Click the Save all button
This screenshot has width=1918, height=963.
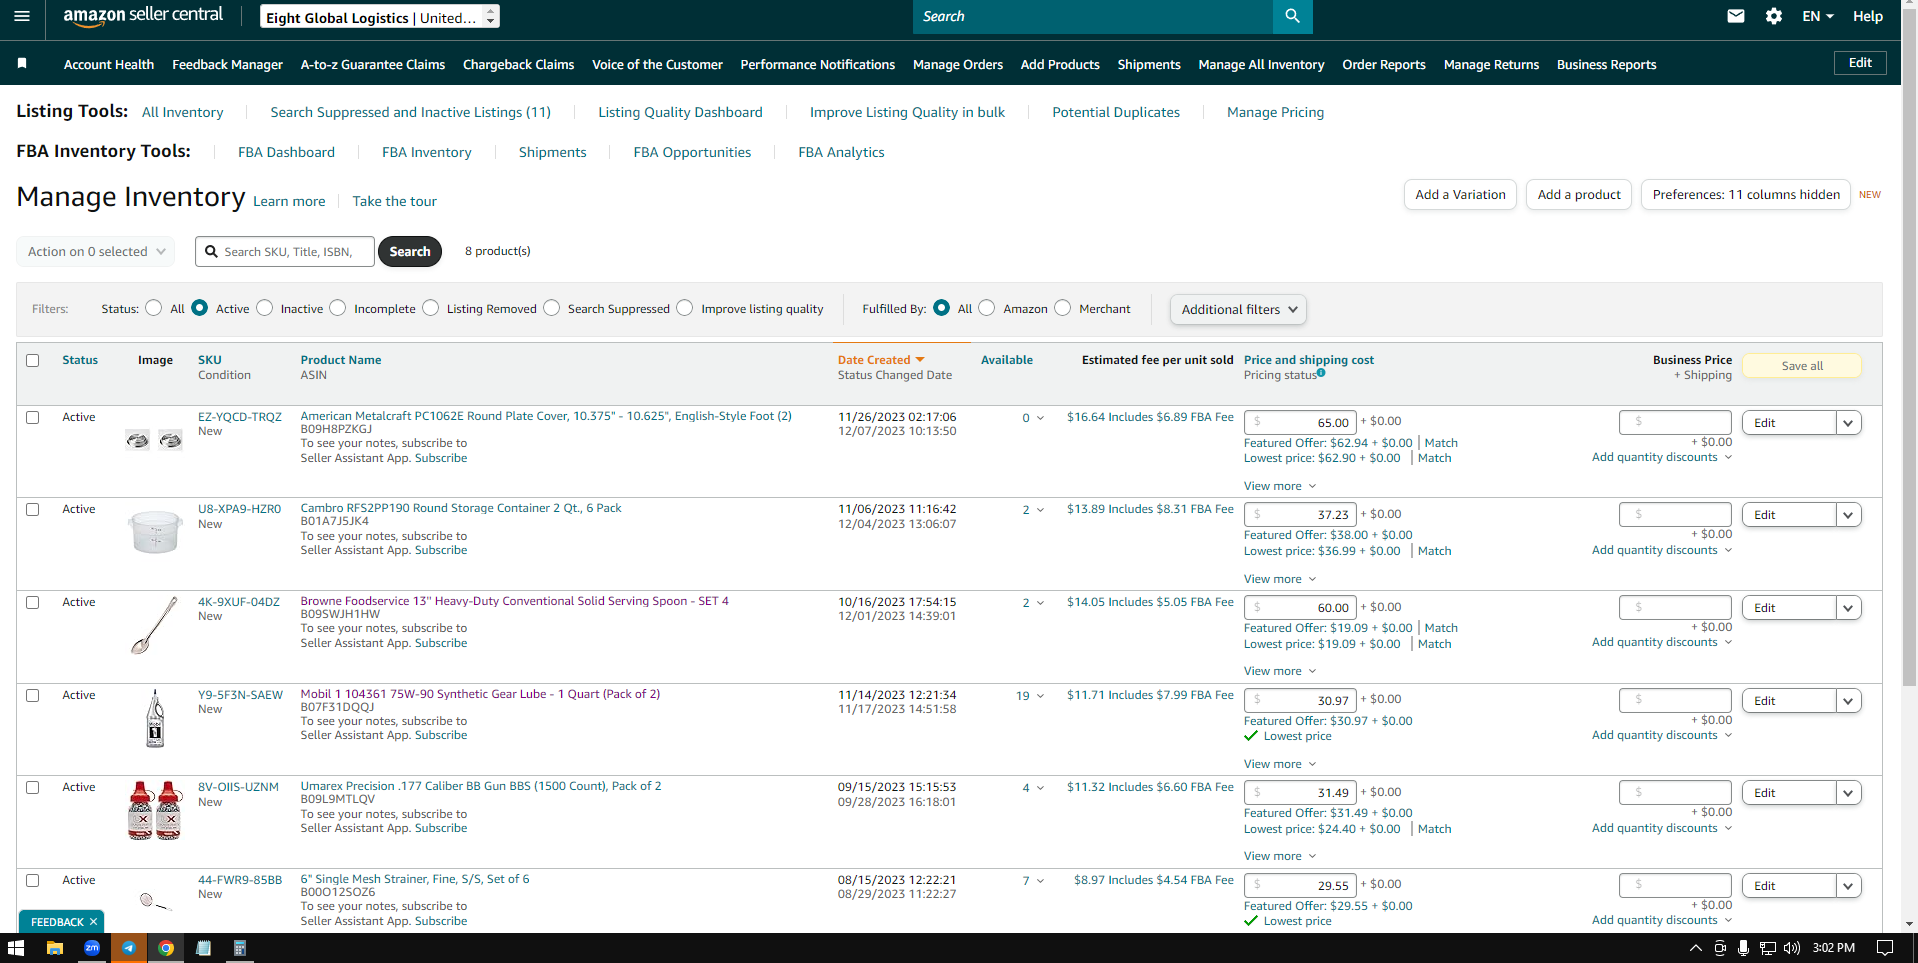1802,366
